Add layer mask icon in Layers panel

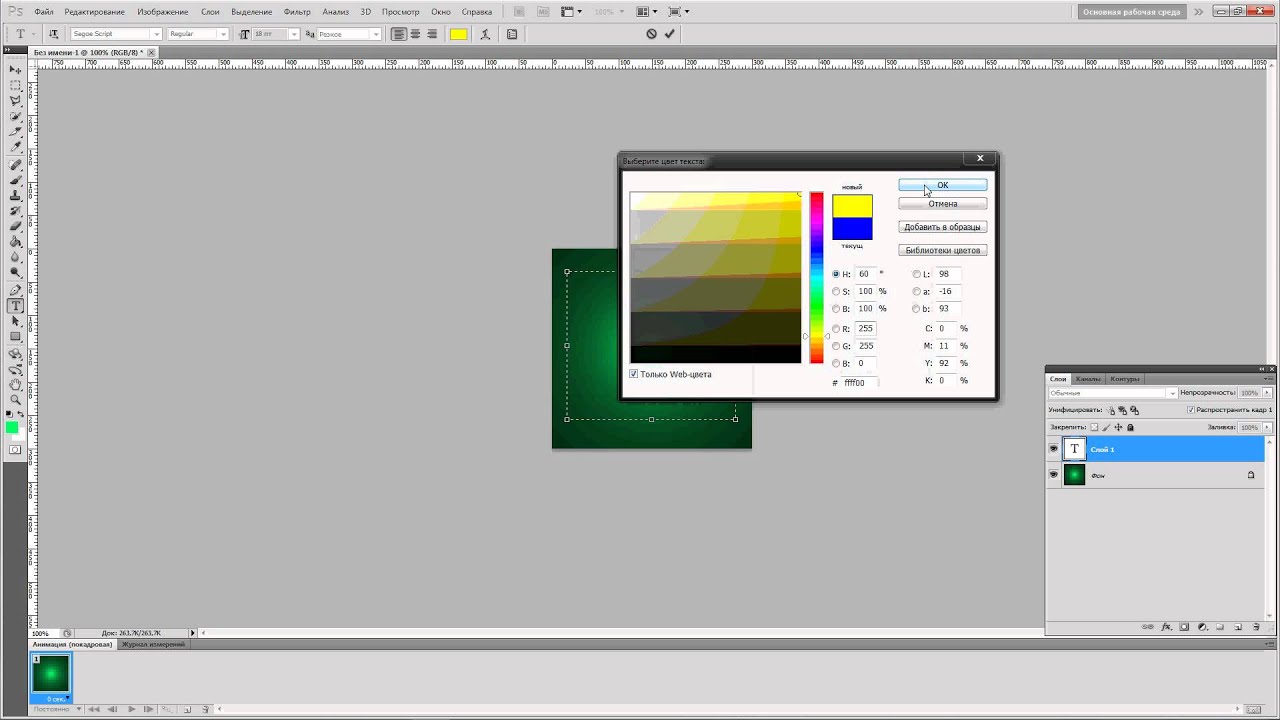click(1184, 627)
